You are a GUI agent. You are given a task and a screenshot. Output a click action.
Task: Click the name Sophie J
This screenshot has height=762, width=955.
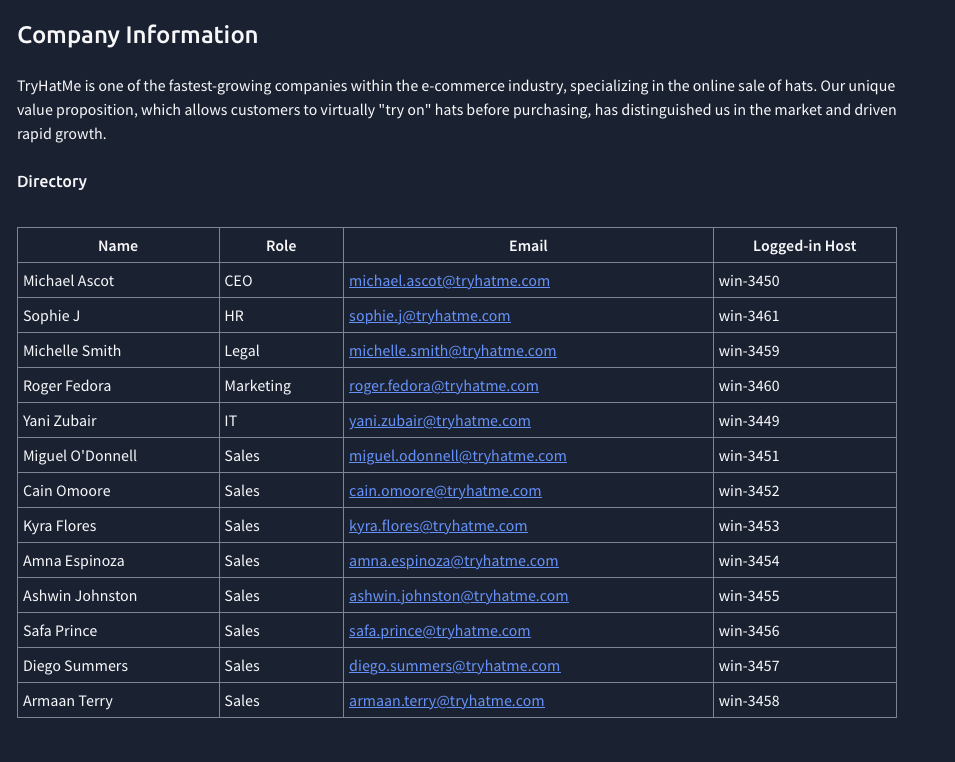(x=51, y=316)
